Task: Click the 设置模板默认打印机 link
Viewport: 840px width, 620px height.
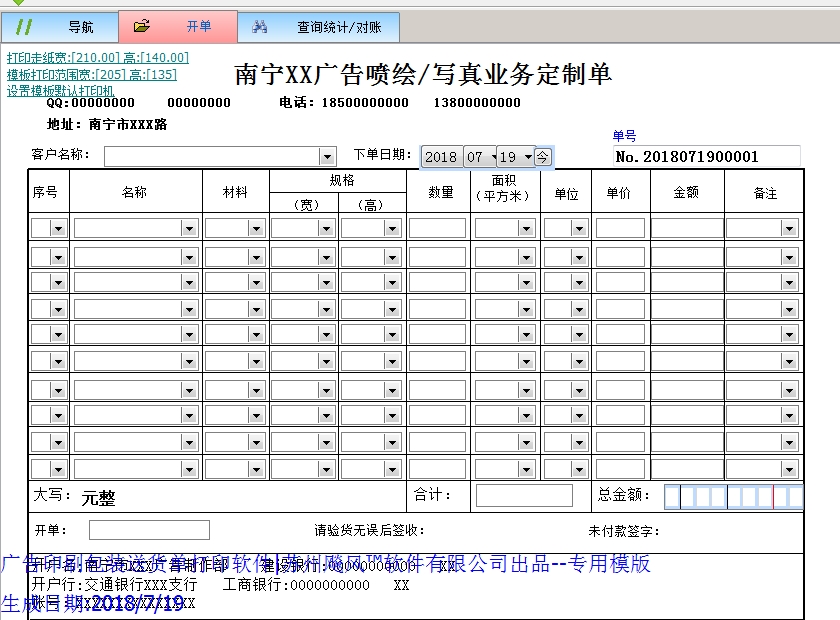Action: click(x=61, y=90)
